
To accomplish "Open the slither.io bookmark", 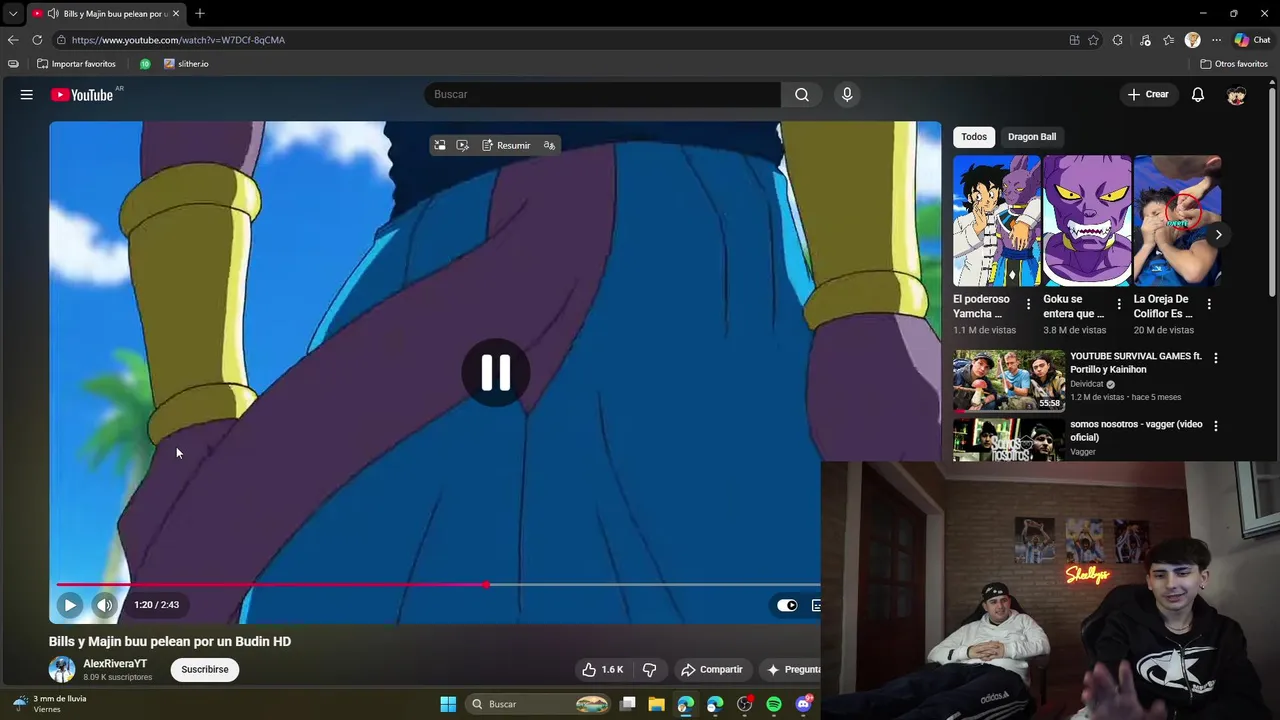I will [x=186, y=64].
